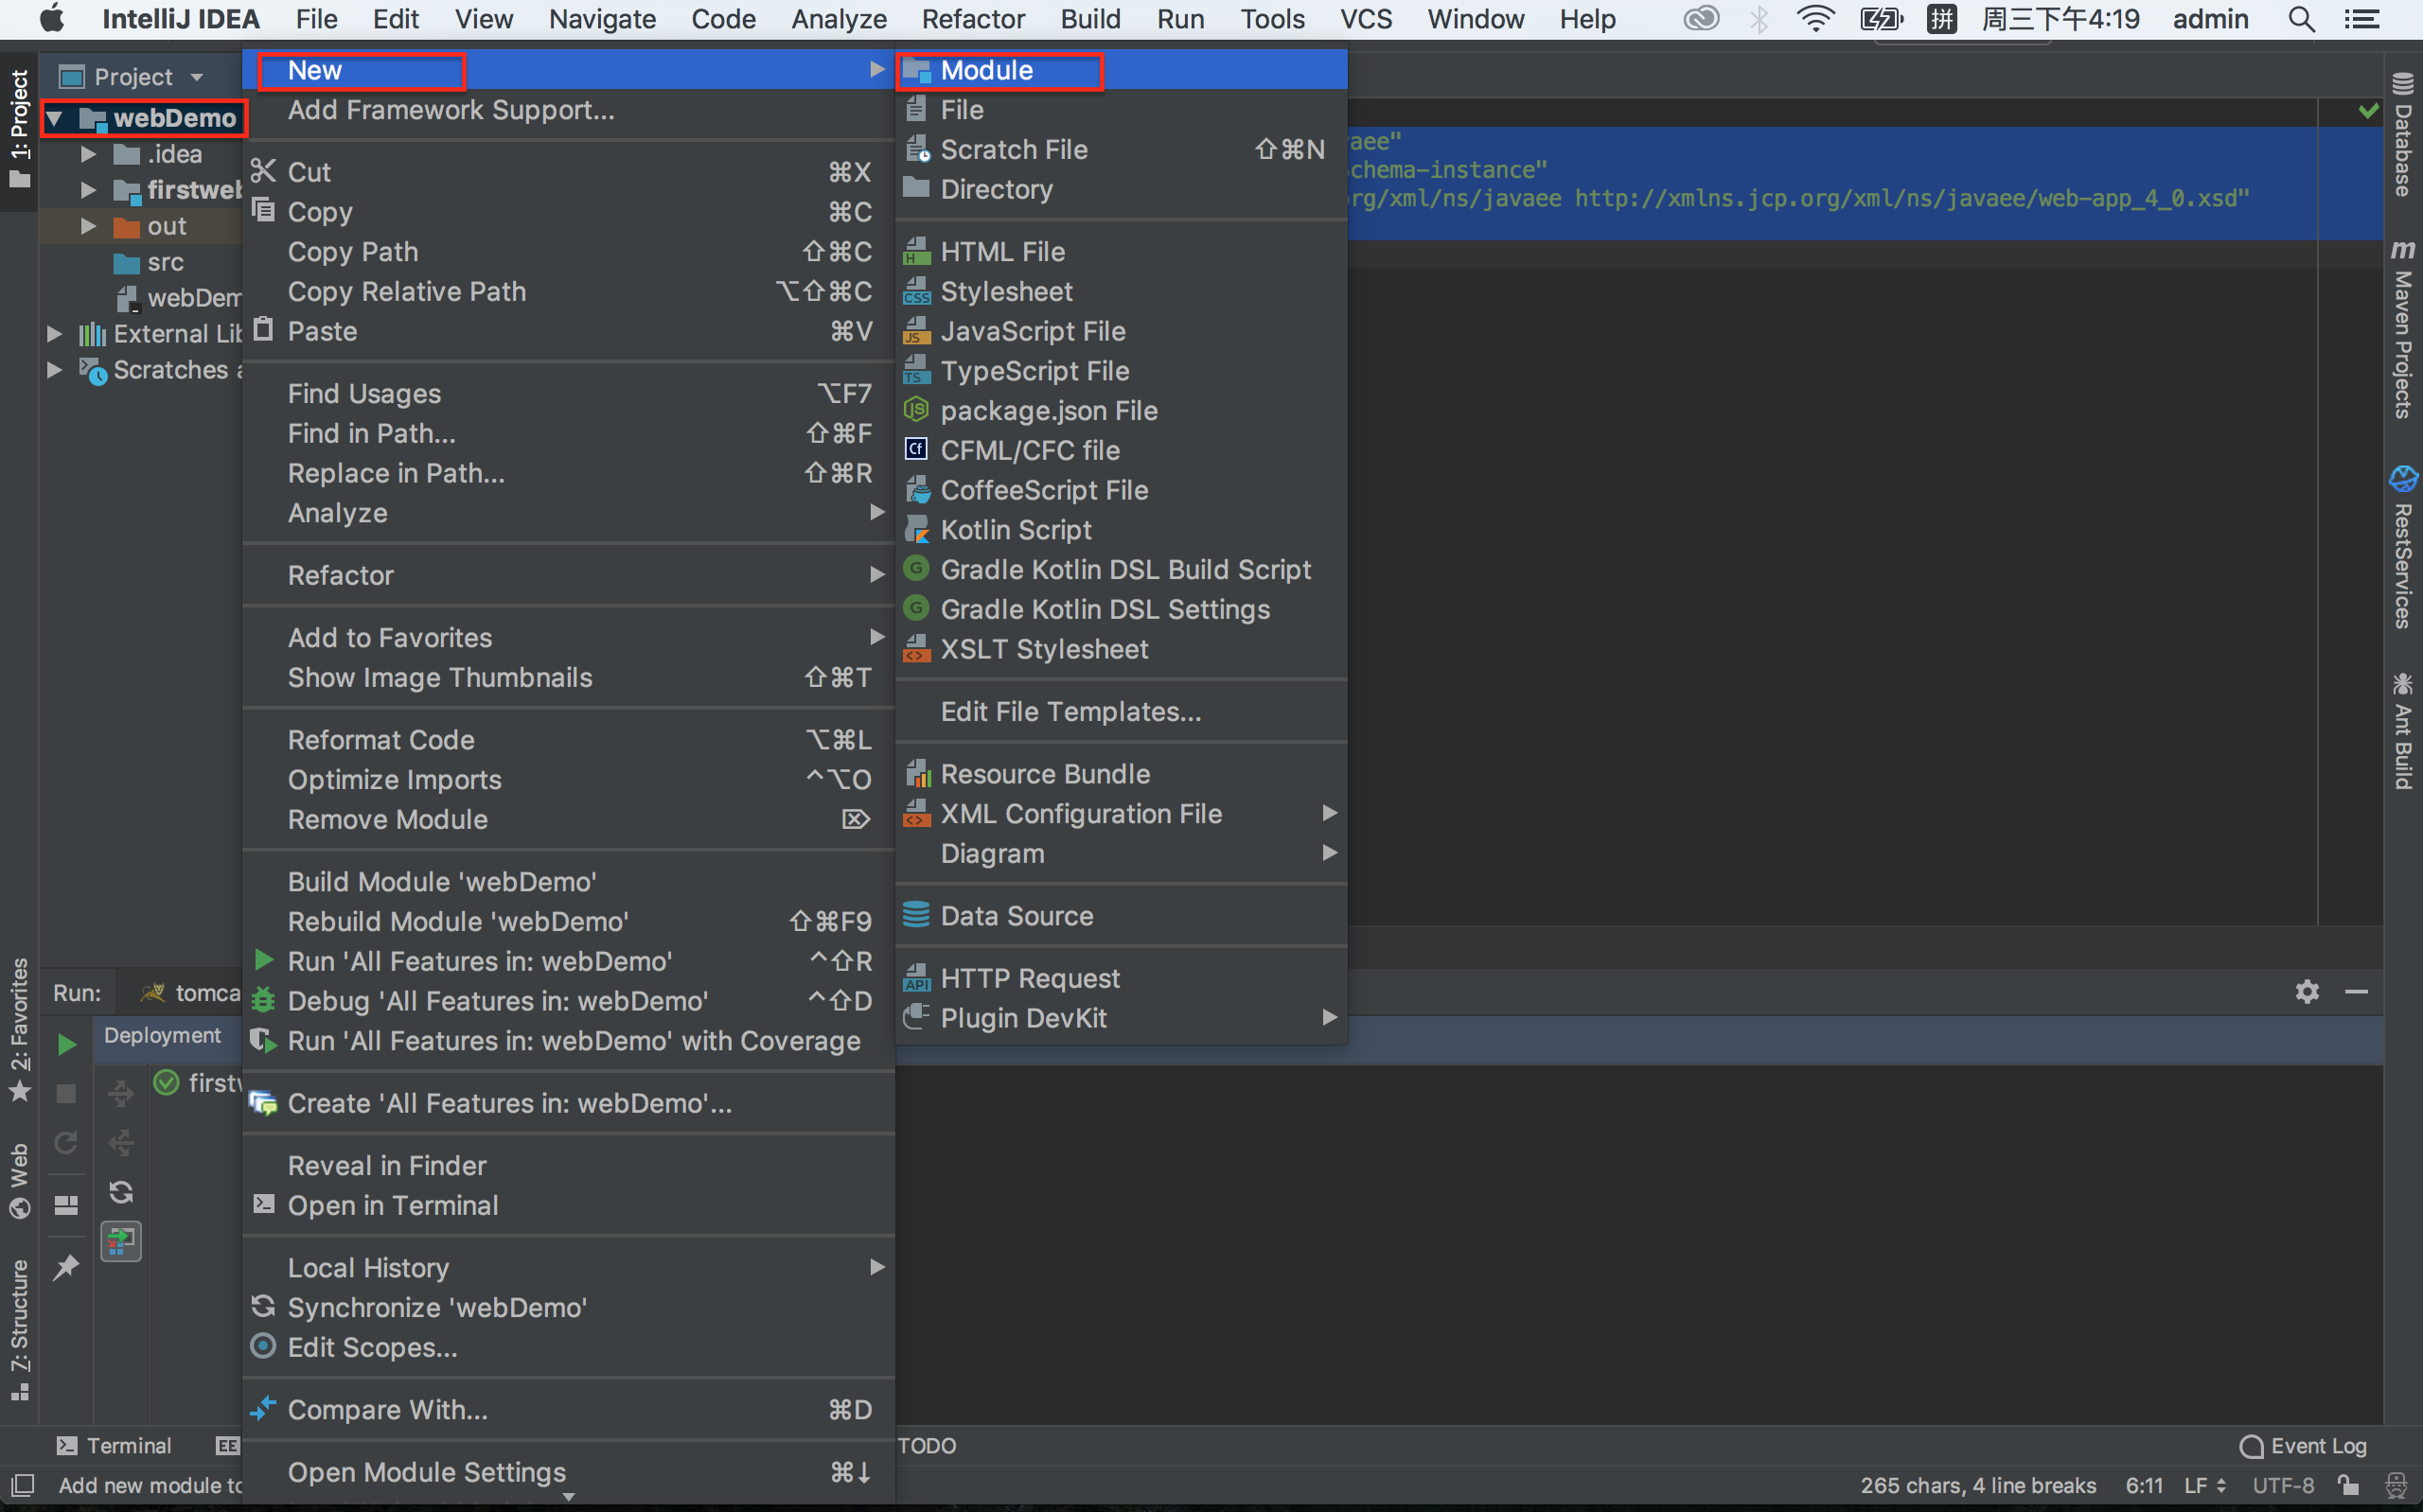
Task: Click Edit File Templates... entry
Action: click(x=1070, y=712)
